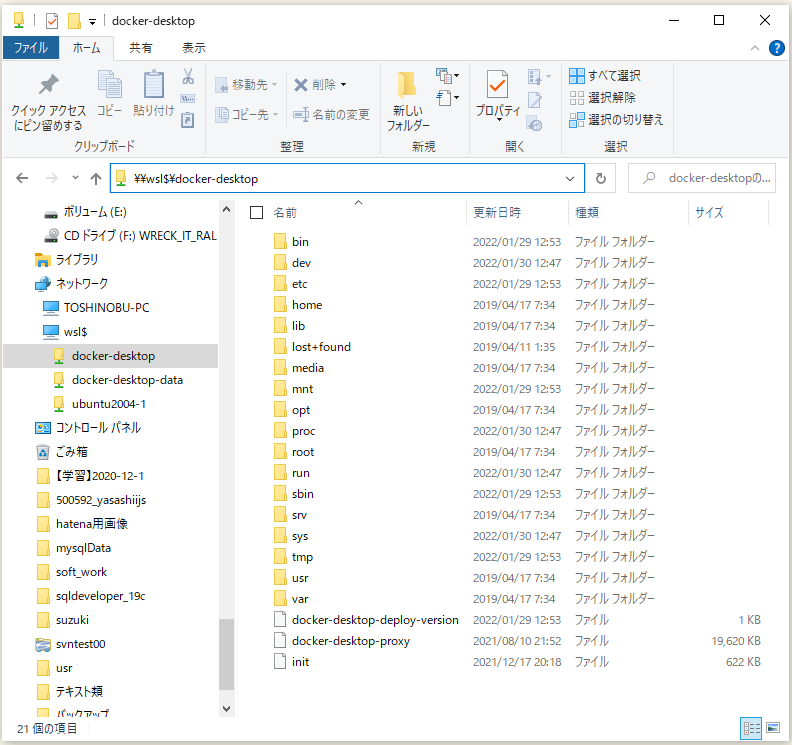Open the Recycle Bin (ごみ箱) item
The width and height of the screenshot is (792, 745).
click(61, 452)
